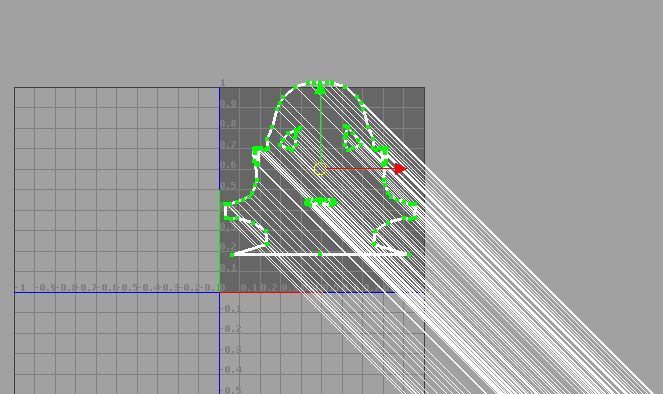Click the far-right upper UV vertex of outline
The width and height of the screenshot is (663, 394).
(415, 204)
